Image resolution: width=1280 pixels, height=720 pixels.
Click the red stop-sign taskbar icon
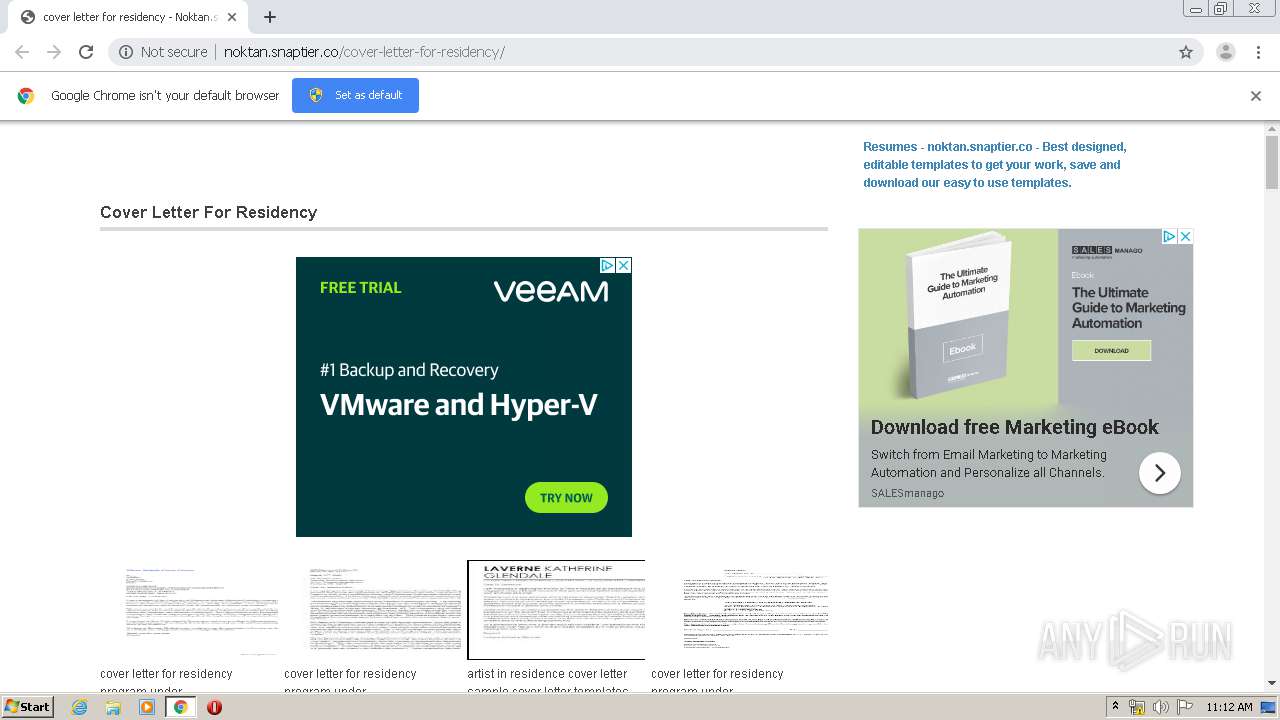pos(214,707)
